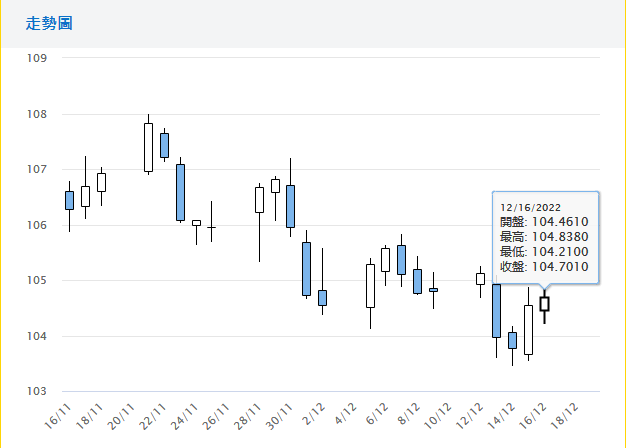Click the long blue candle on 13/12
The width and height of the screenshot is (628, 448).
[496, 310]
